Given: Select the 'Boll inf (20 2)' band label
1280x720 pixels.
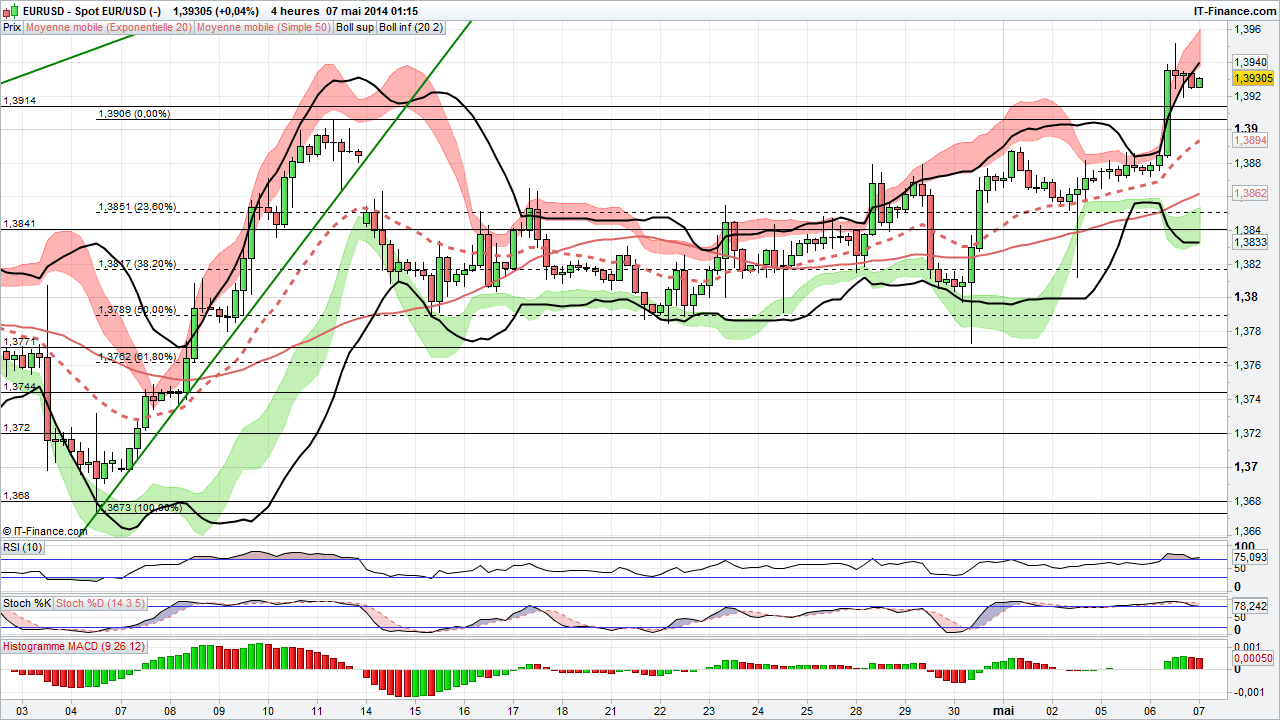Looking at the screenshot, I should [410, 28].
